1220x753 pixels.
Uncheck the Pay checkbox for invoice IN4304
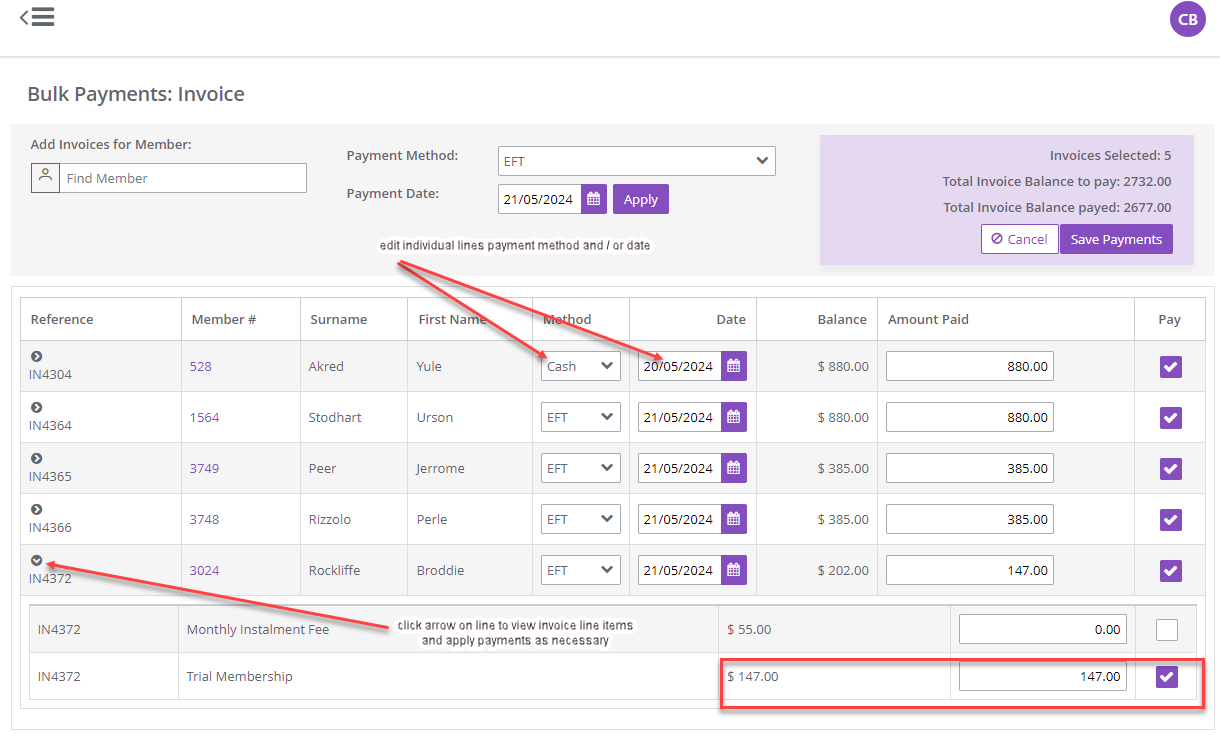coord(1170,366)
